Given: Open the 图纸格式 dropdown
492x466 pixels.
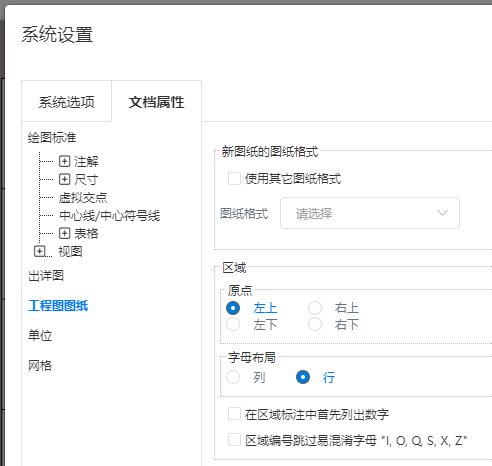Looking at the screenshot, I should click(370, 213).
